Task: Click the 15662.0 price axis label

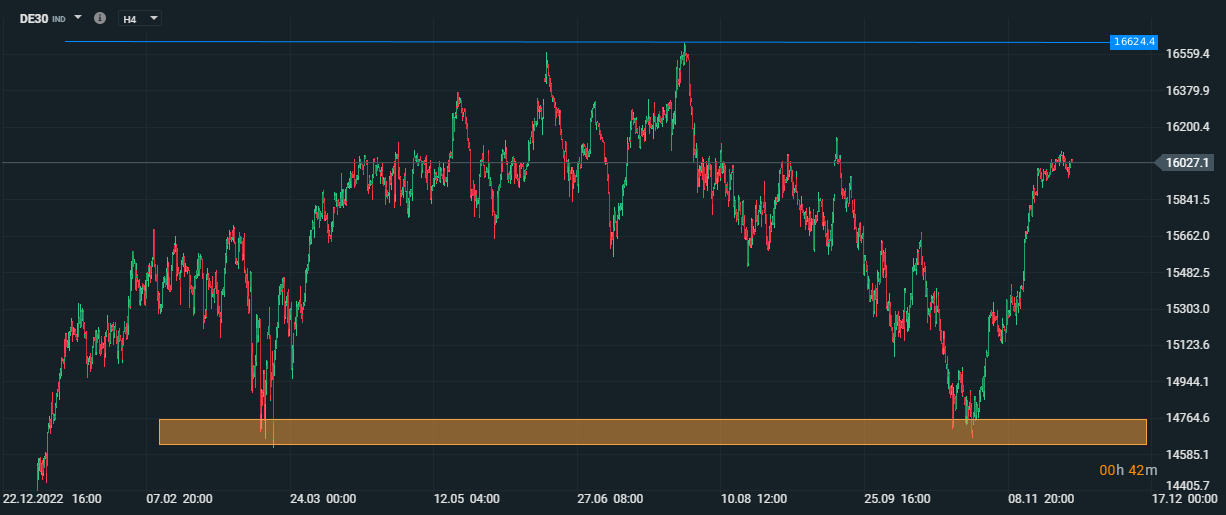Action: pos(1189,236)
